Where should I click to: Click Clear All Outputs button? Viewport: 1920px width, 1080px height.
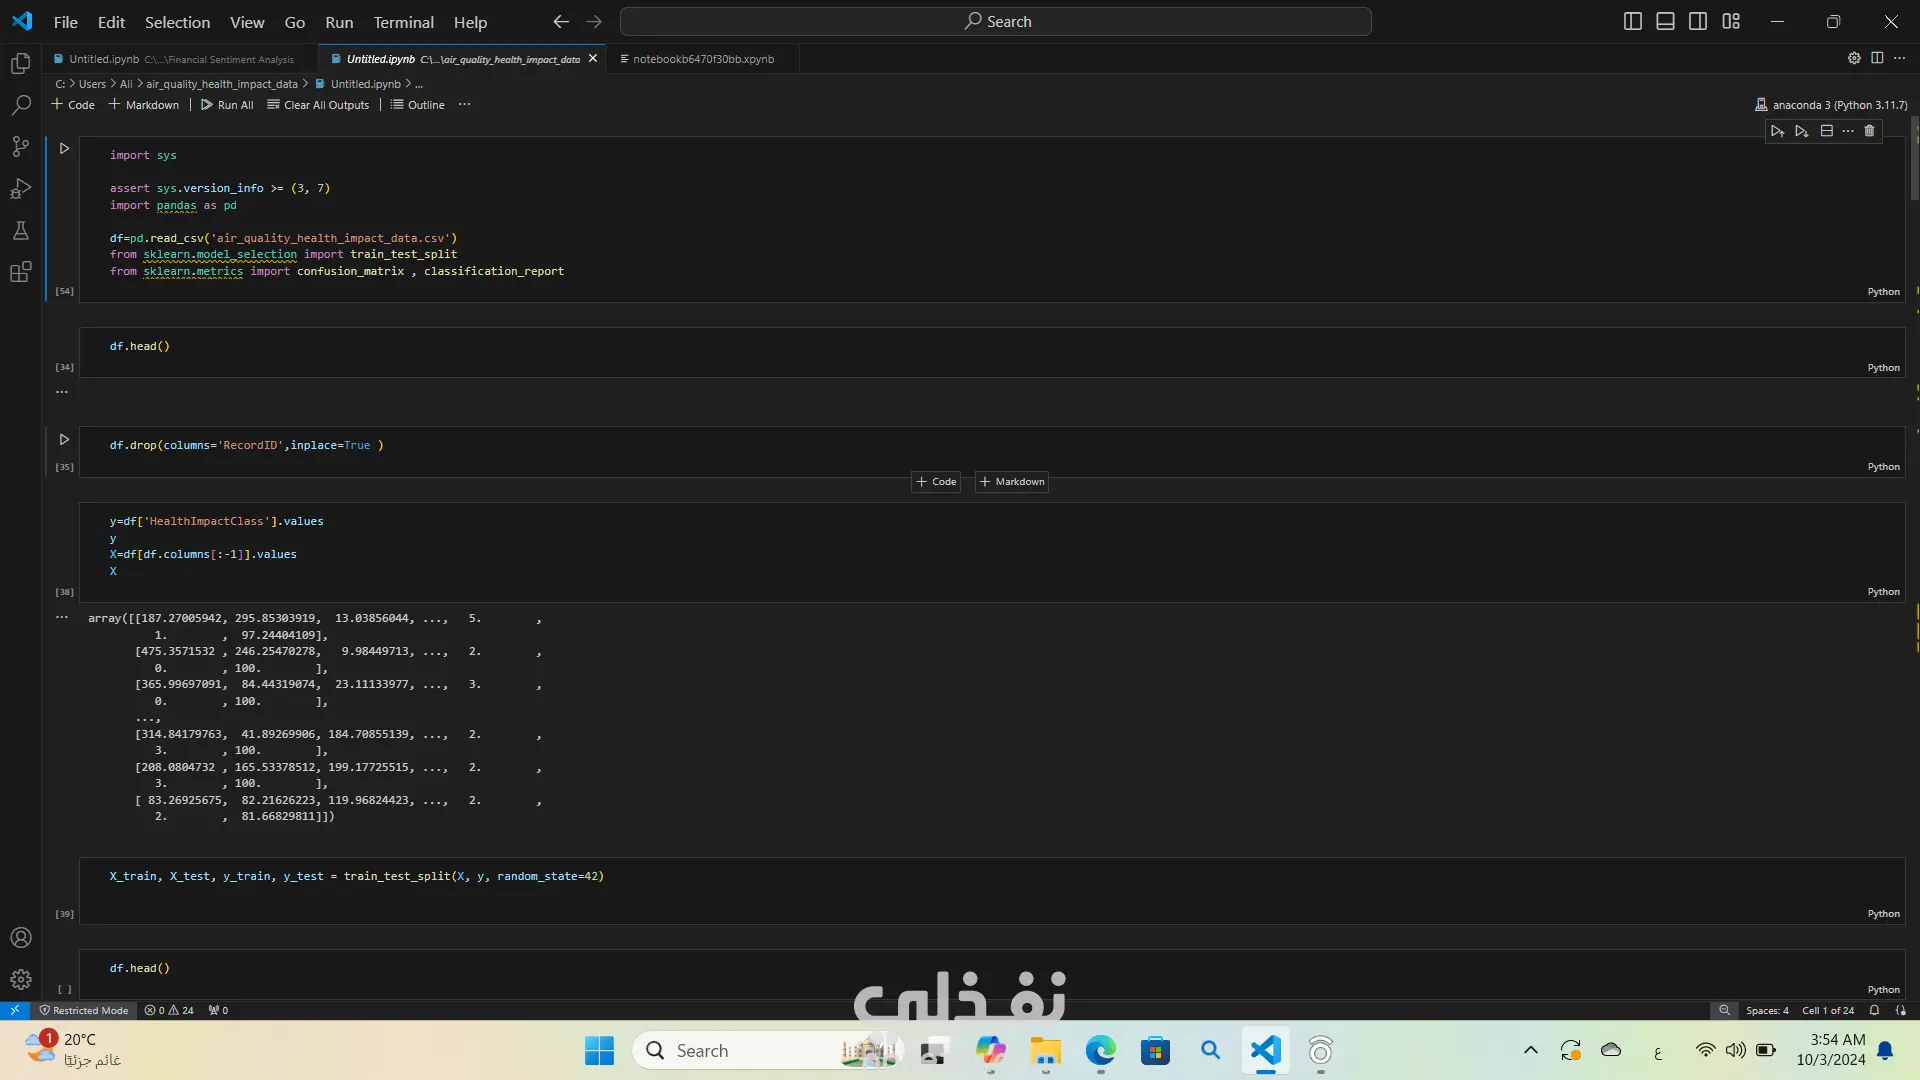click(318, 105)
